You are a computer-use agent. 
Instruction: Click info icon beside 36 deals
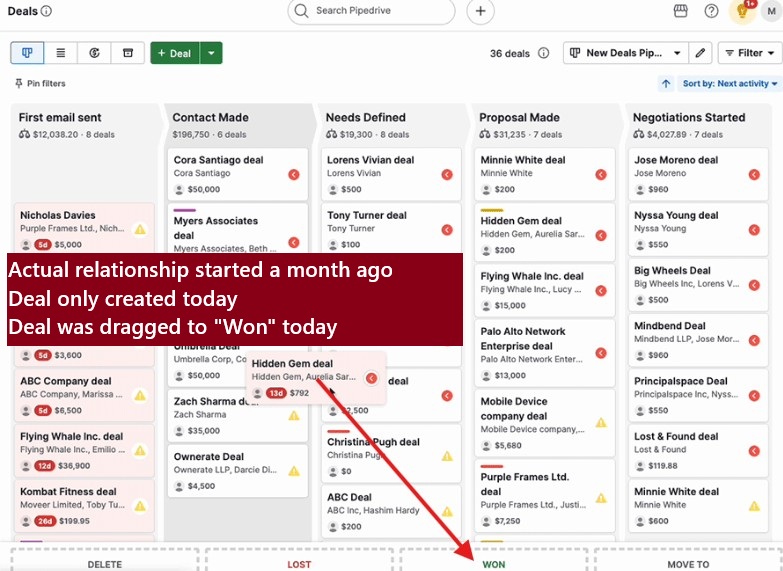click(544, 53)
